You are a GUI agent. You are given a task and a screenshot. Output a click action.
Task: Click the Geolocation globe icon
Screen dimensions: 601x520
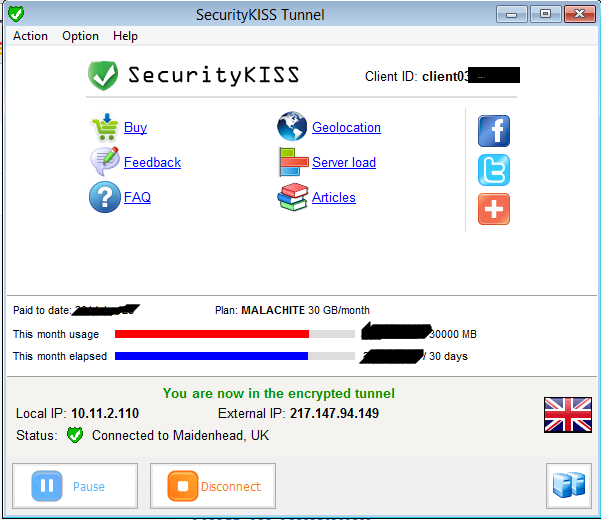[x=292, y=126]
